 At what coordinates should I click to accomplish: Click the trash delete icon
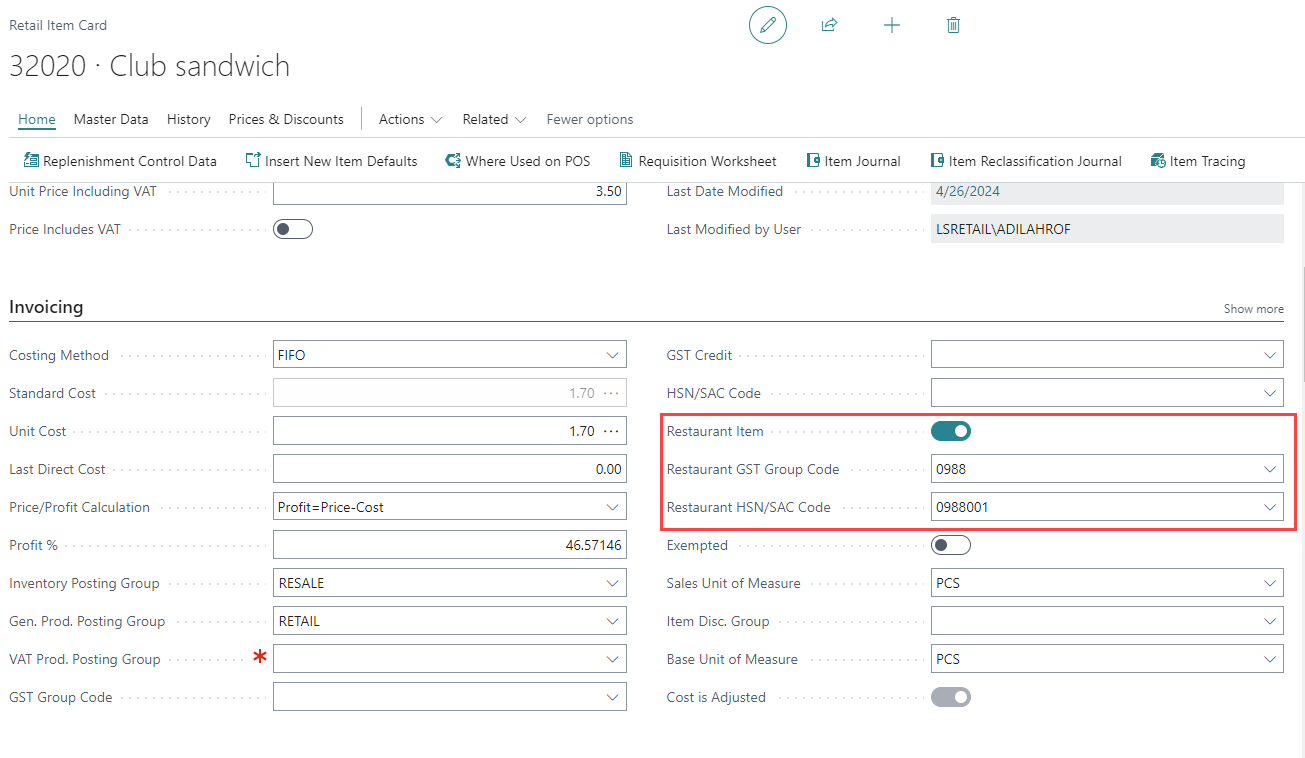coord(953,25)
